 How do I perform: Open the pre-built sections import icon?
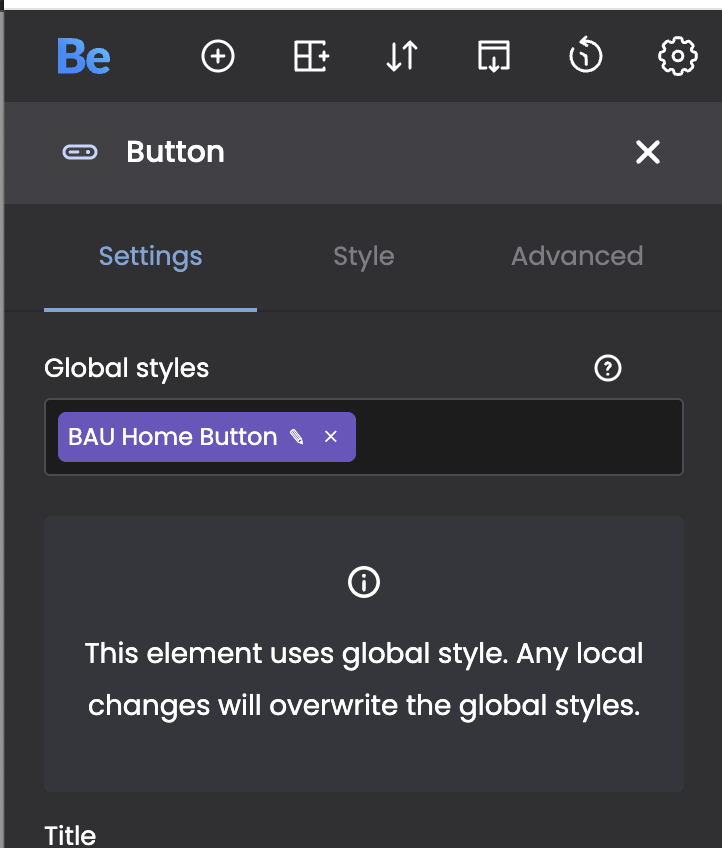(x=493, y=57)
